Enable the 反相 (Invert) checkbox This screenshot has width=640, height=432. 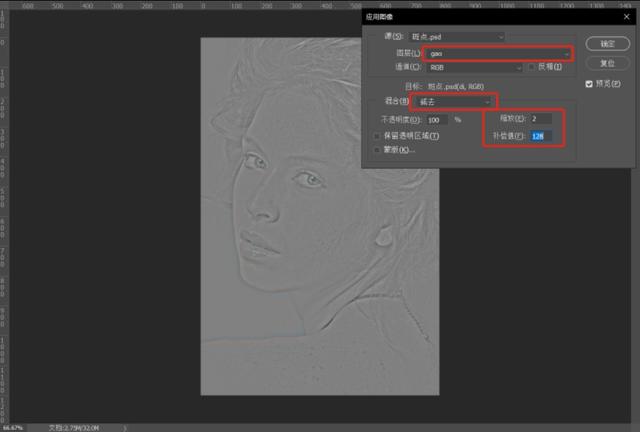tap(533, 67)
